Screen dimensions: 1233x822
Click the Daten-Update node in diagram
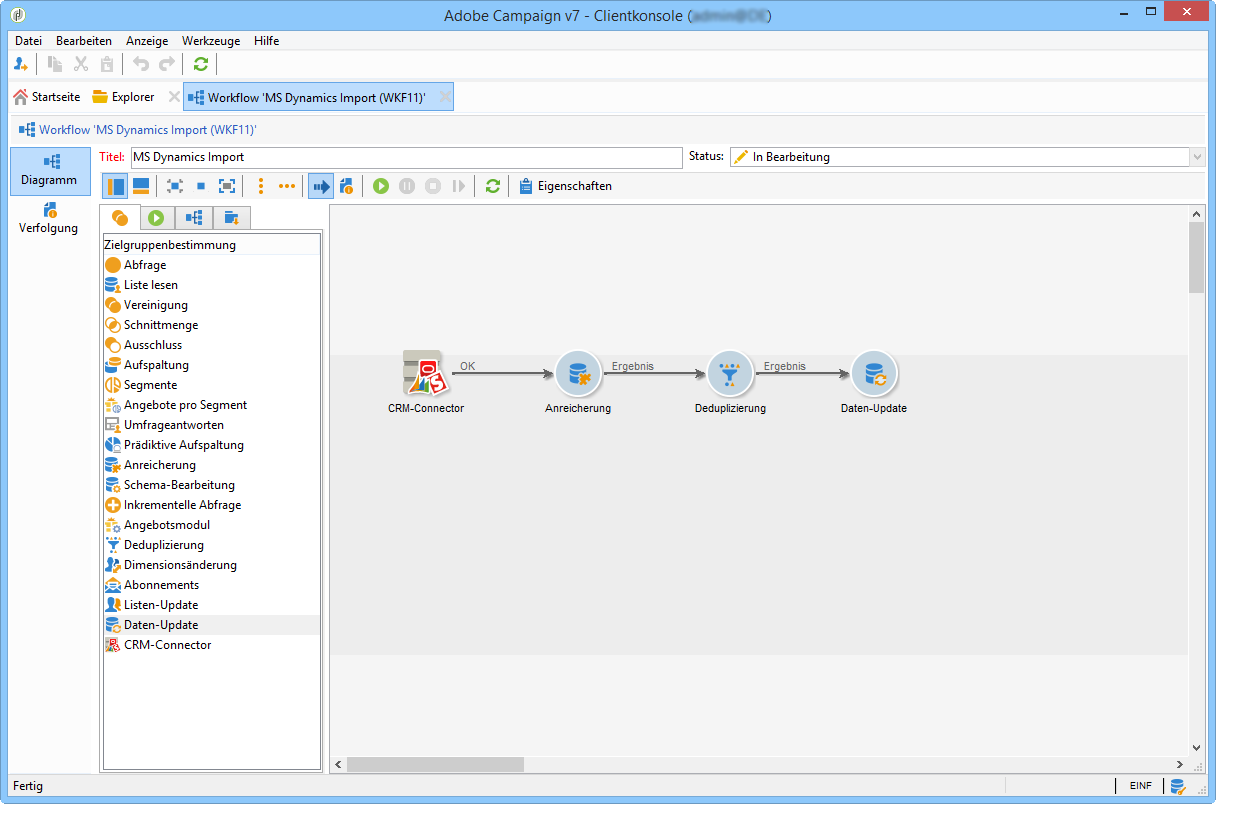[874, 374]
